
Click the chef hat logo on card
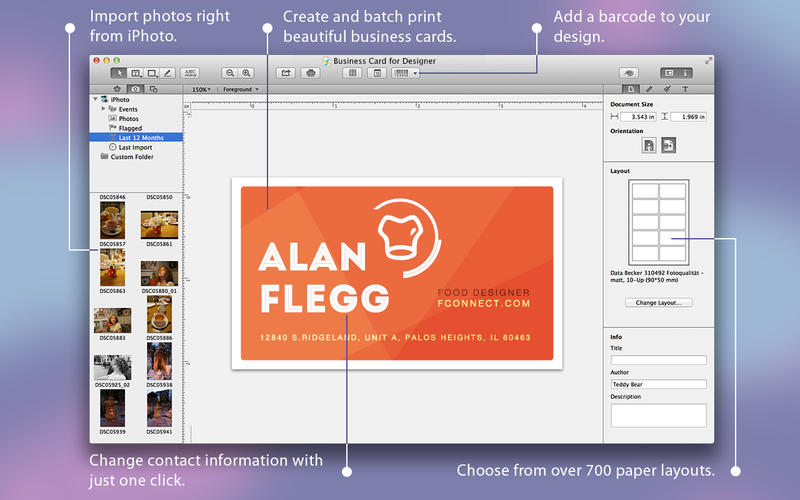coord(407,238)
